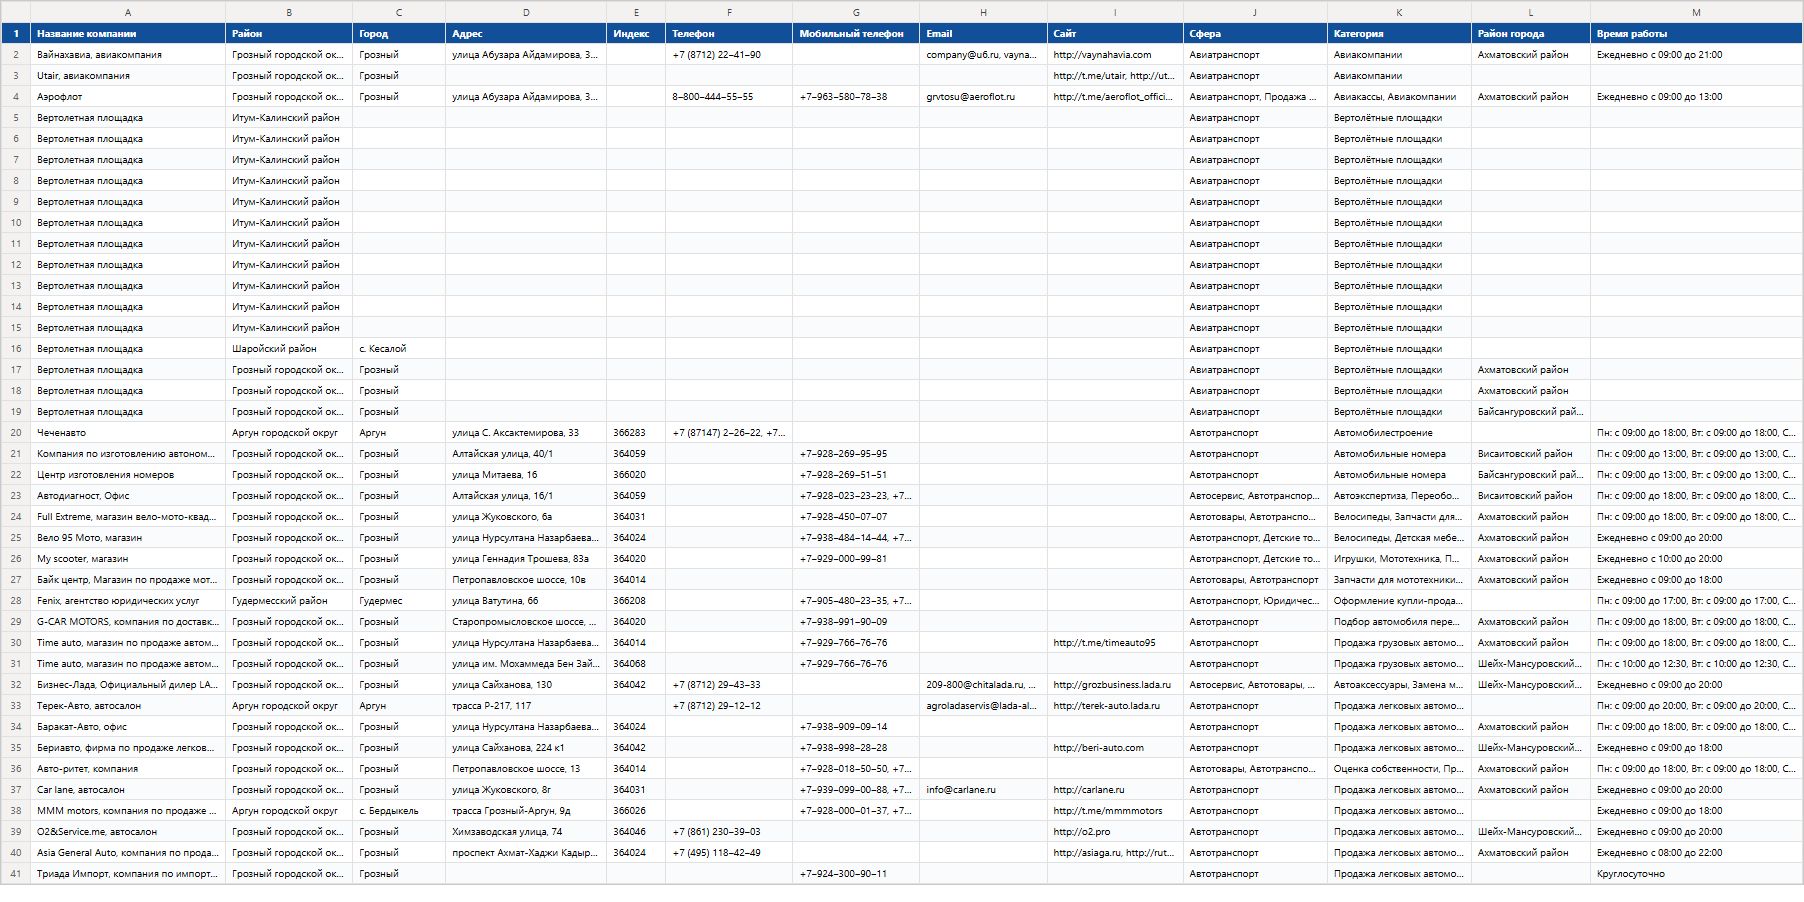
Task: Select 'Баракат-Авто, офис' company cell
Action: click(128, 727)
